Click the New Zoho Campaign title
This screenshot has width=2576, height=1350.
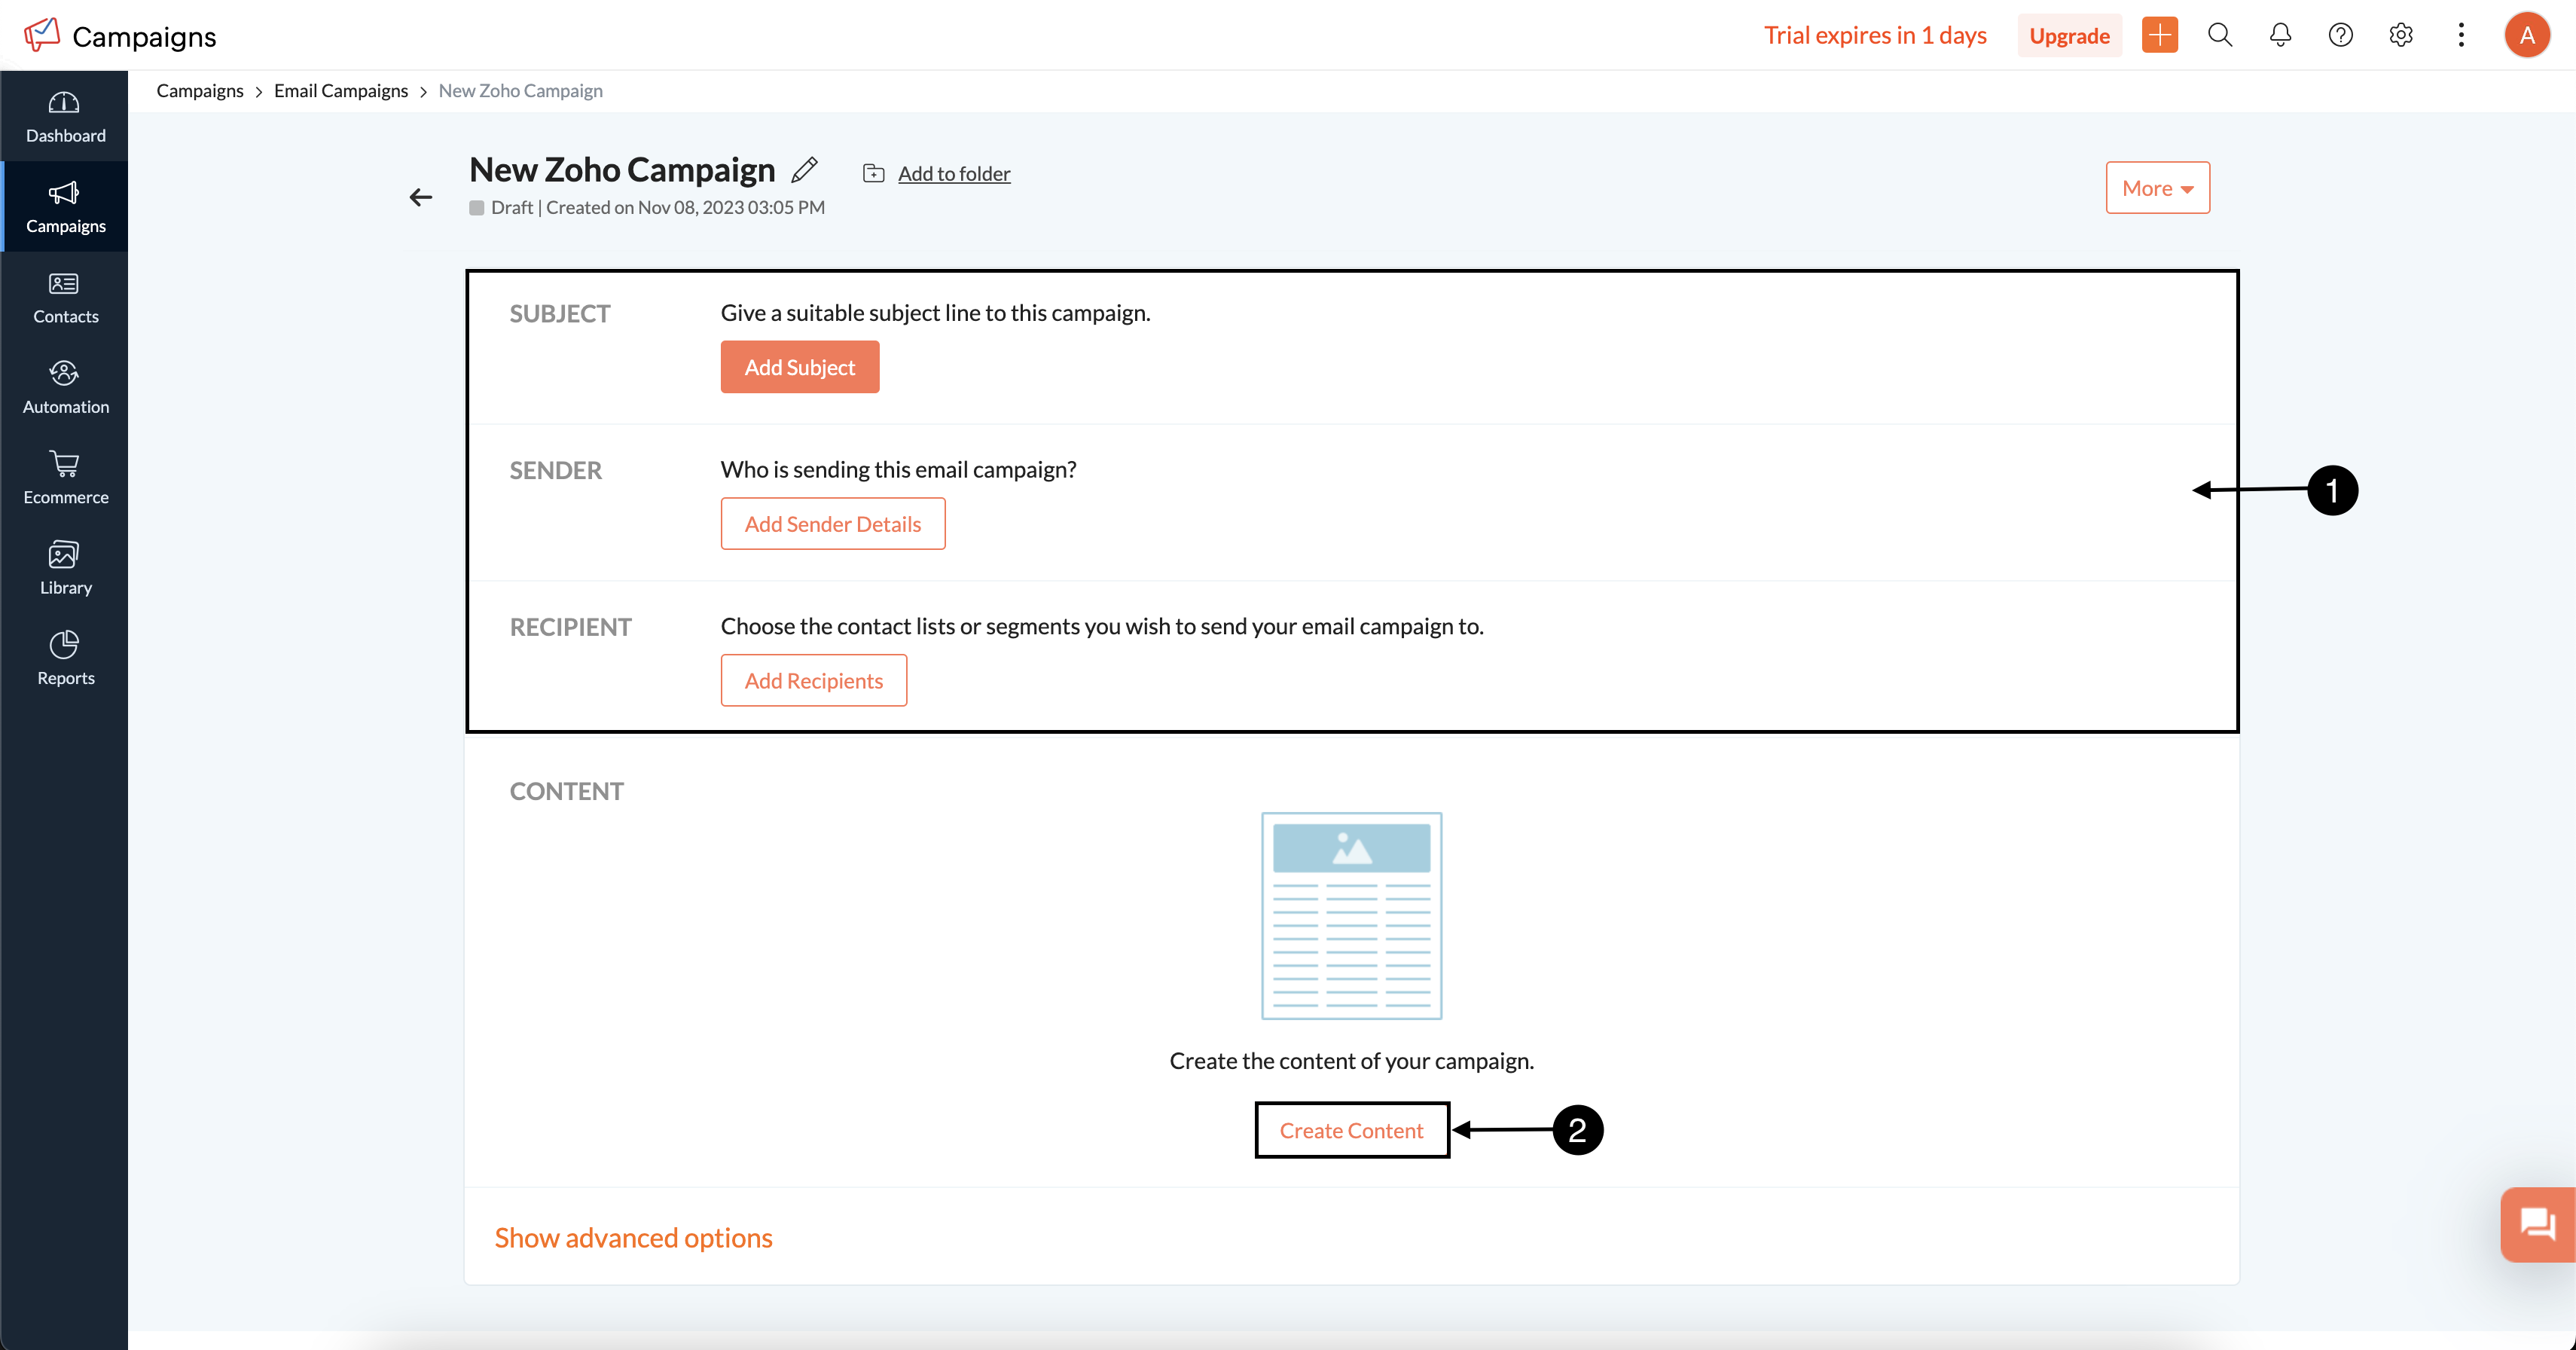[x=622, y=170]
